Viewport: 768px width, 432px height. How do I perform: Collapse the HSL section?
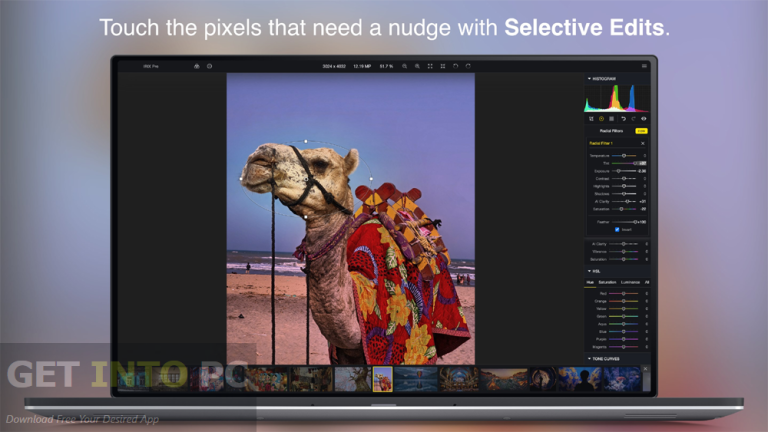pyautogui.click(x=589, y=270)
